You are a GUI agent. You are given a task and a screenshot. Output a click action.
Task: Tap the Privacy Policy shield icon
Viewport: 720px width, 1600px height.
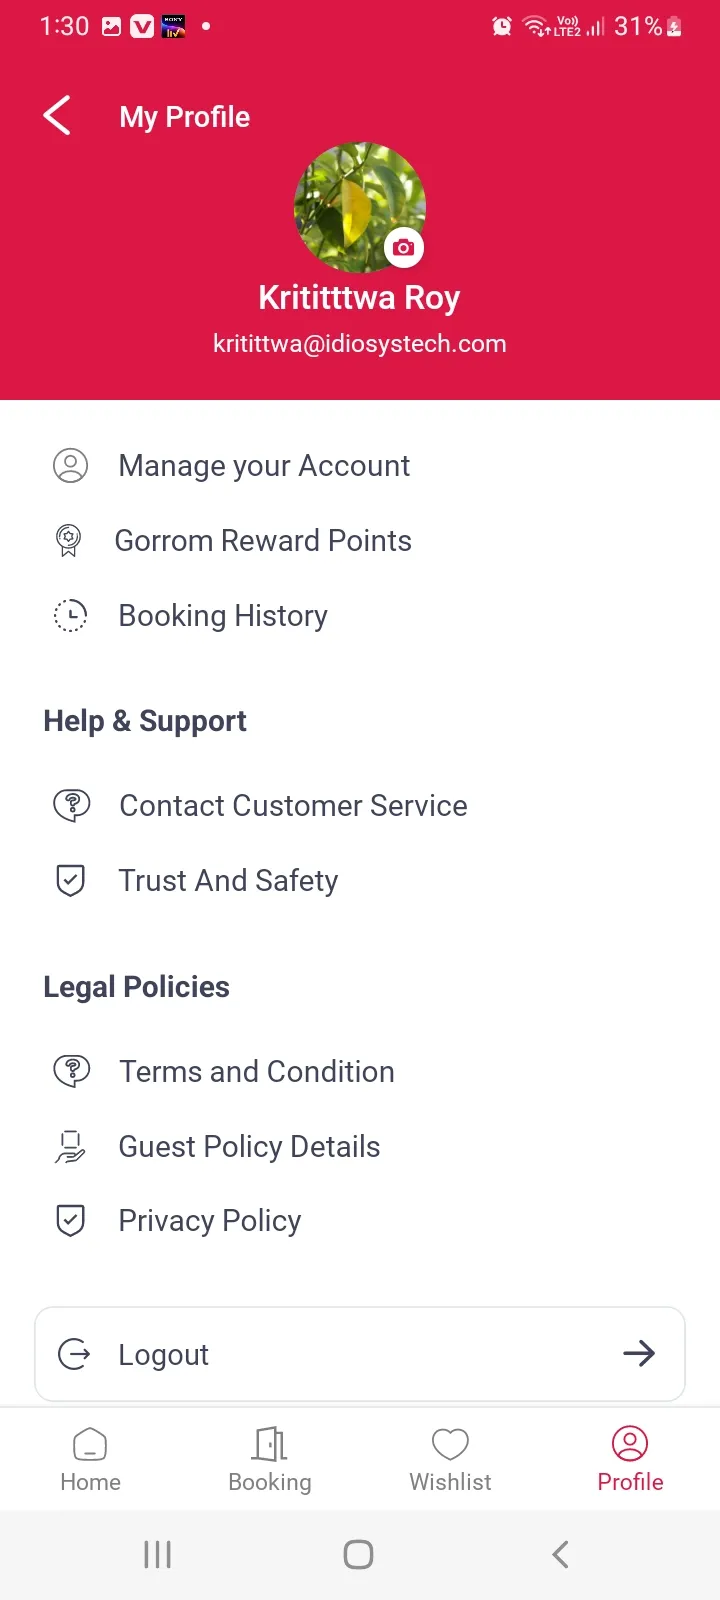point(70,1221)
